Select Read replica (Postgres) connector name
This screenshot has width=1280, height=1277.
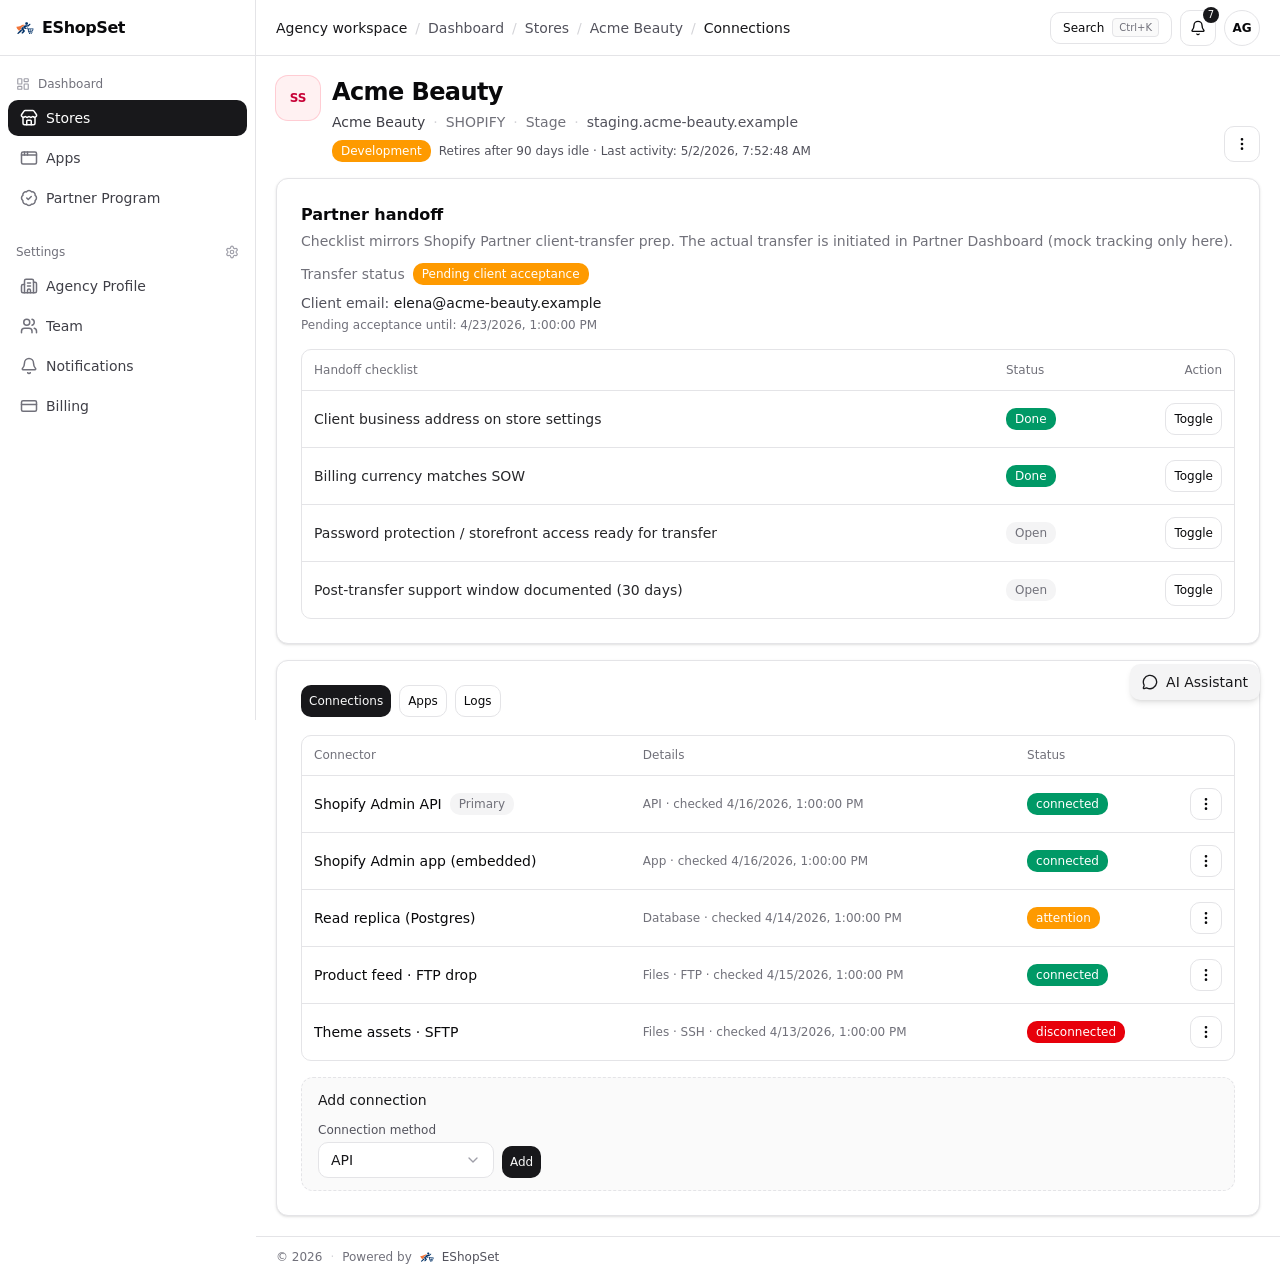coord(394,918)
